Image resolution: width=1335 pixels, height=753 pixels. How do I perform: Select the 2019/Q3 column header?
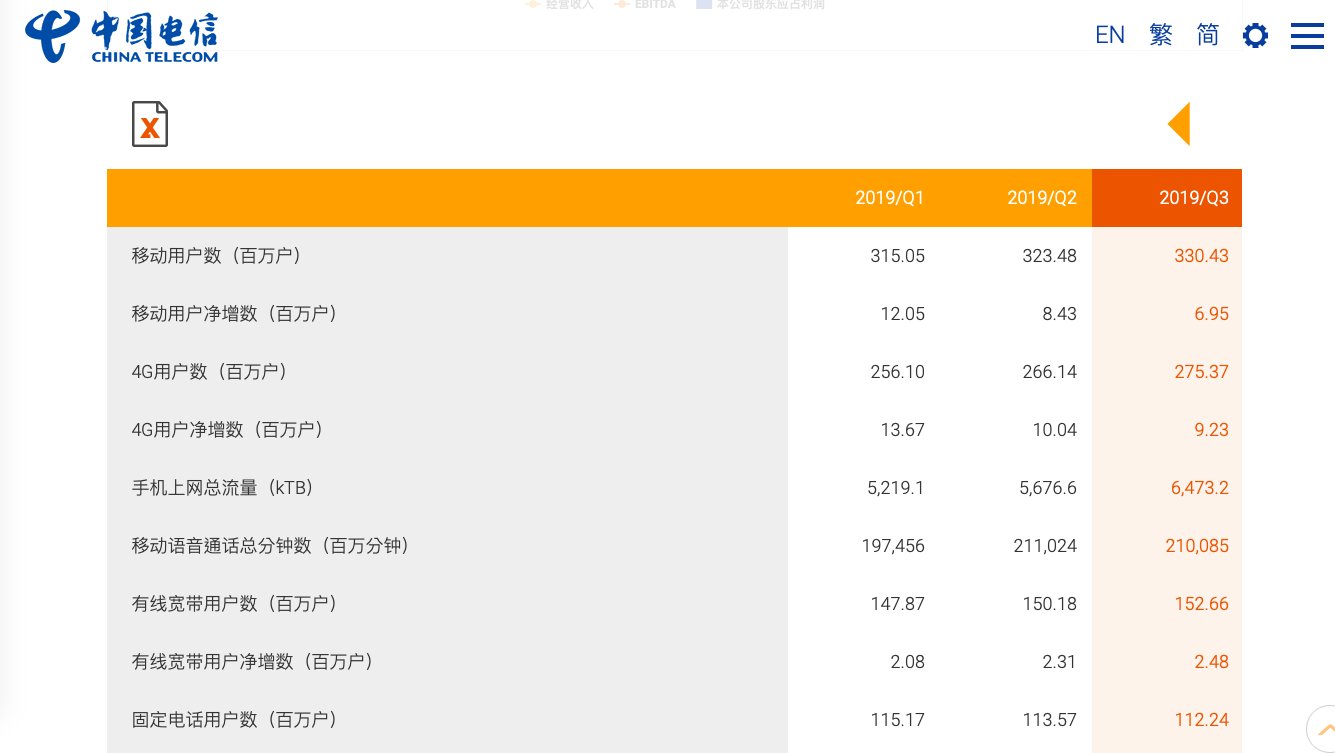coord(1194,198)
